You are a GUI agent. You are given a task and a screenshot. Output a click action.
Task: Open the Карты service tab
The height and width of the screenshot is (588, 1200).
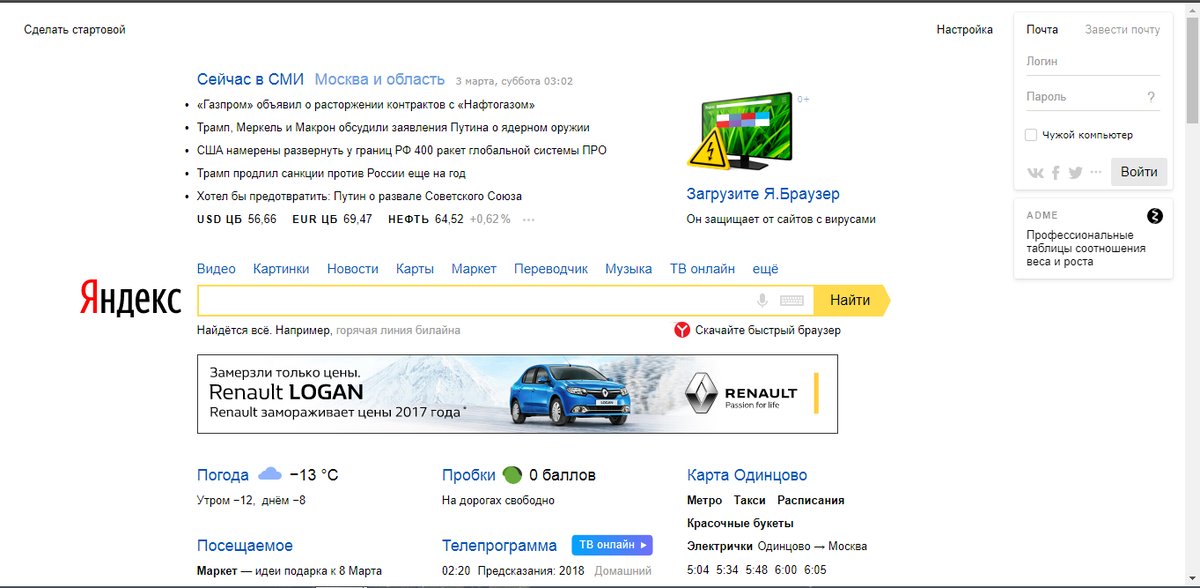pyautogui.click(x=415, y=269)
